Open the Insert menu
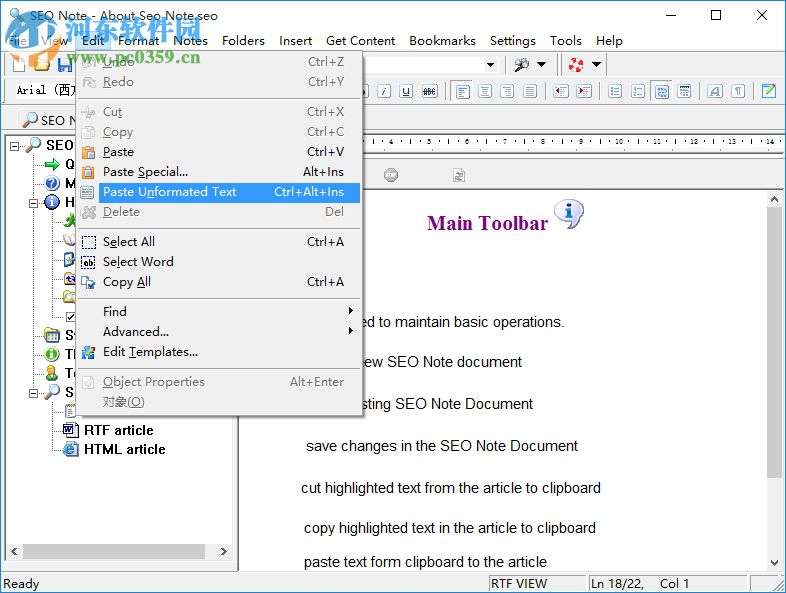 [x=295, y=41]
